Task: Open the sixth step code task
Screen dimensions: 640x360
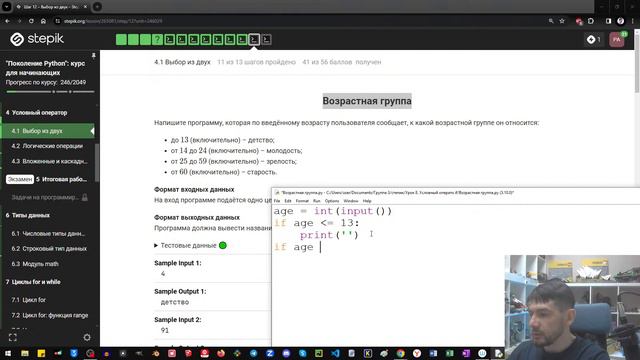Action: tap(182, 40)
